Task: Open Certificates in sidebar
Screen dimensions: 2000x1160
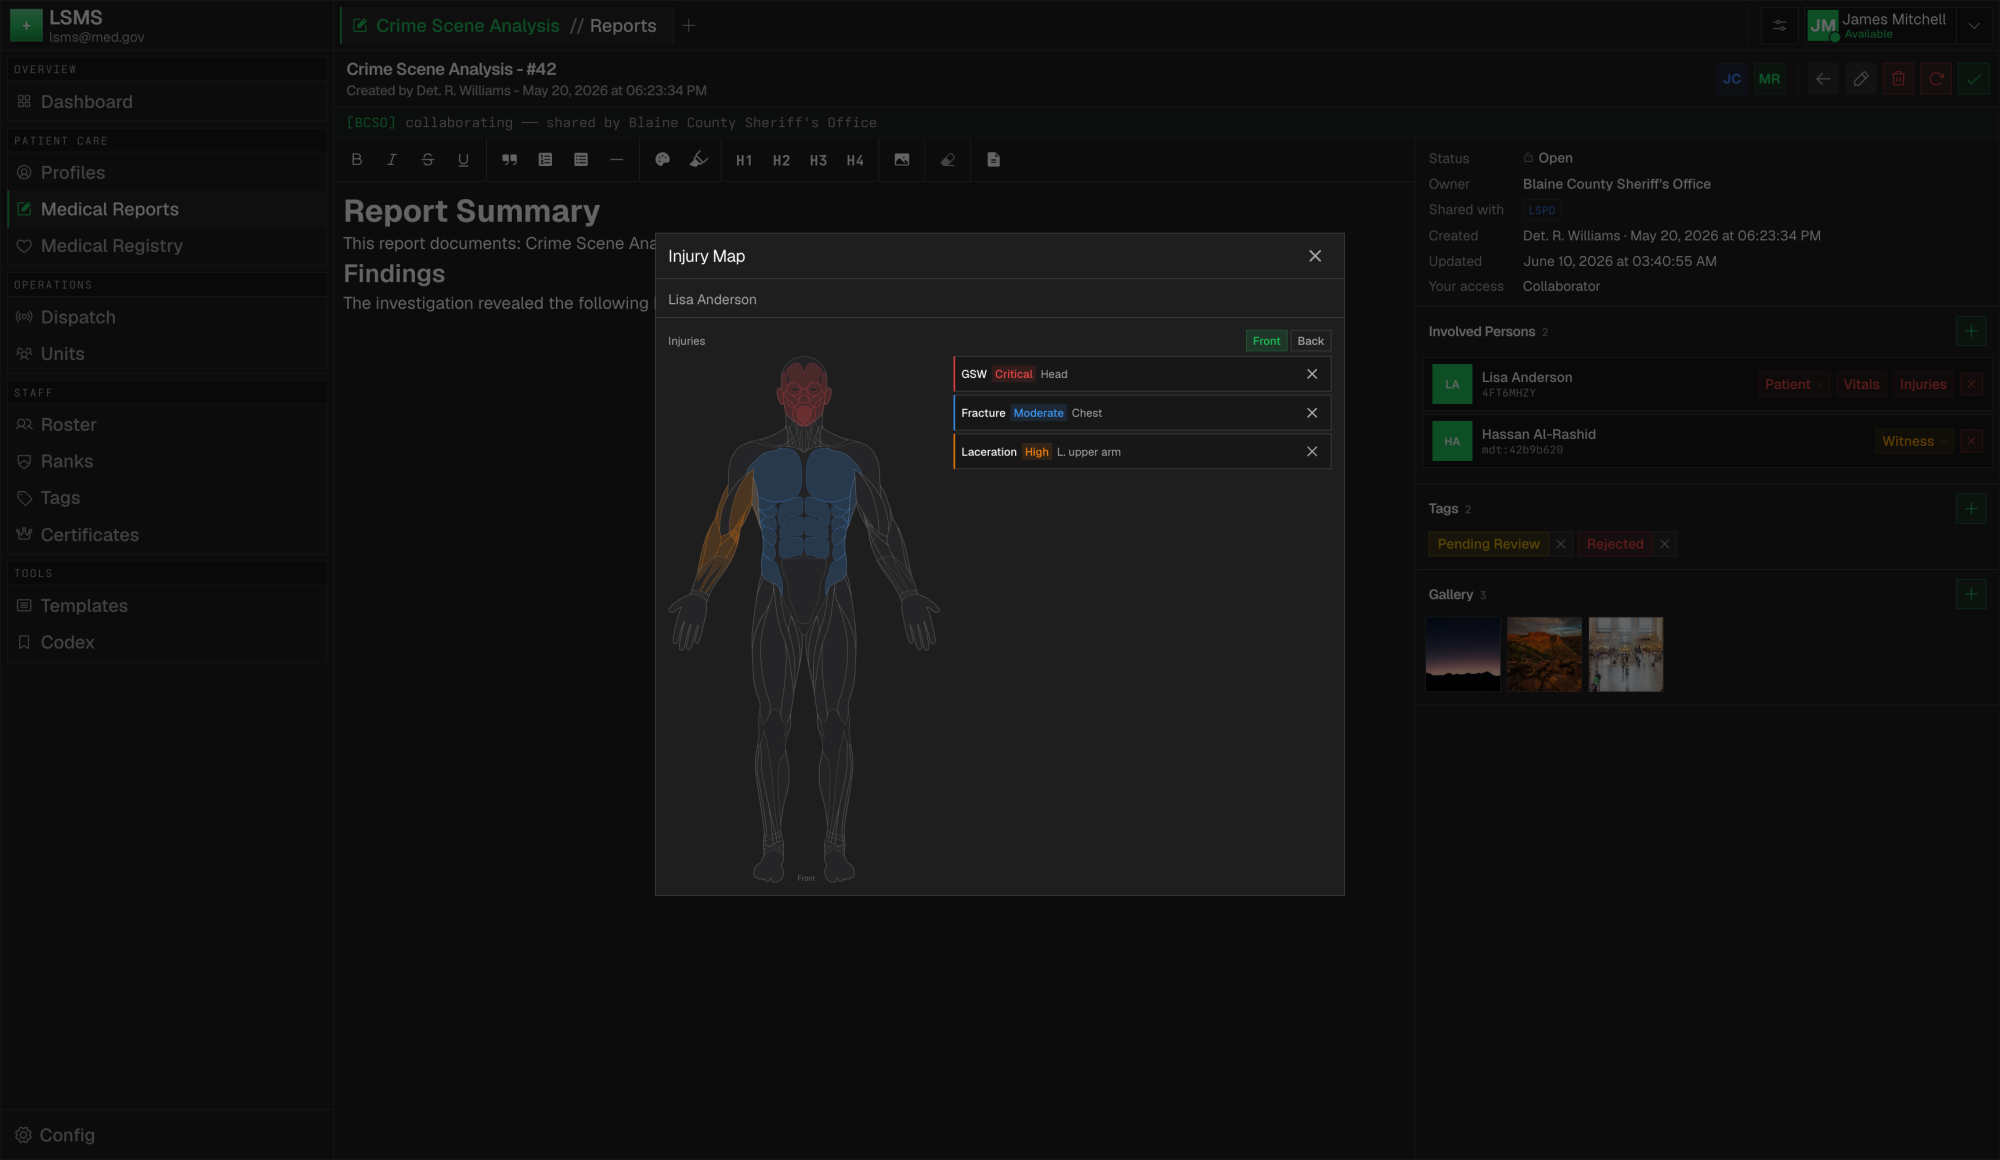Action: [167, 535]
